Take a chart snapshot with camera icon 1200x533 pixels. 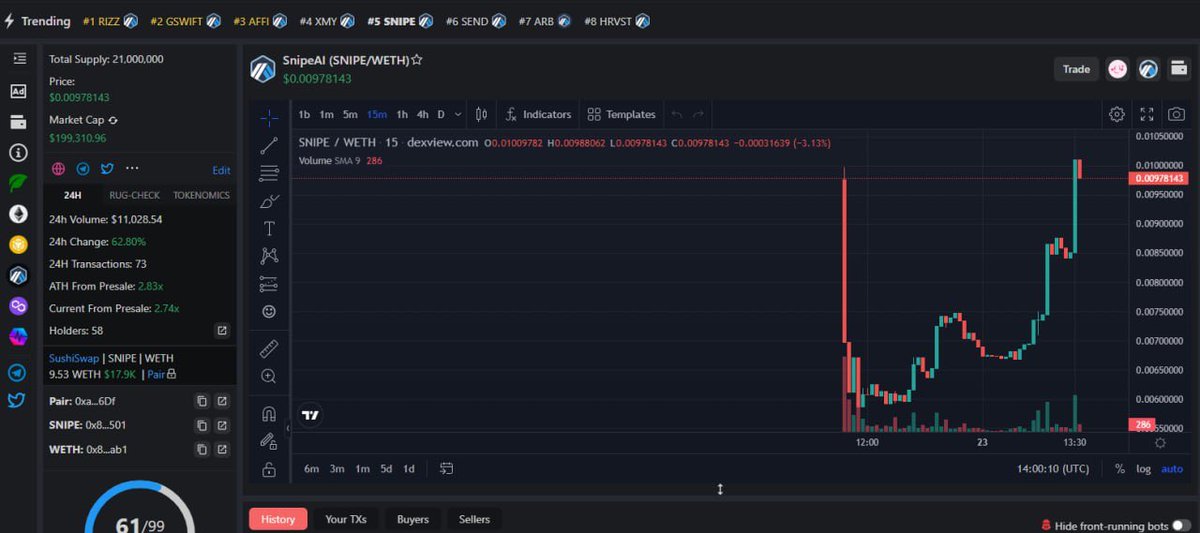1177,114
